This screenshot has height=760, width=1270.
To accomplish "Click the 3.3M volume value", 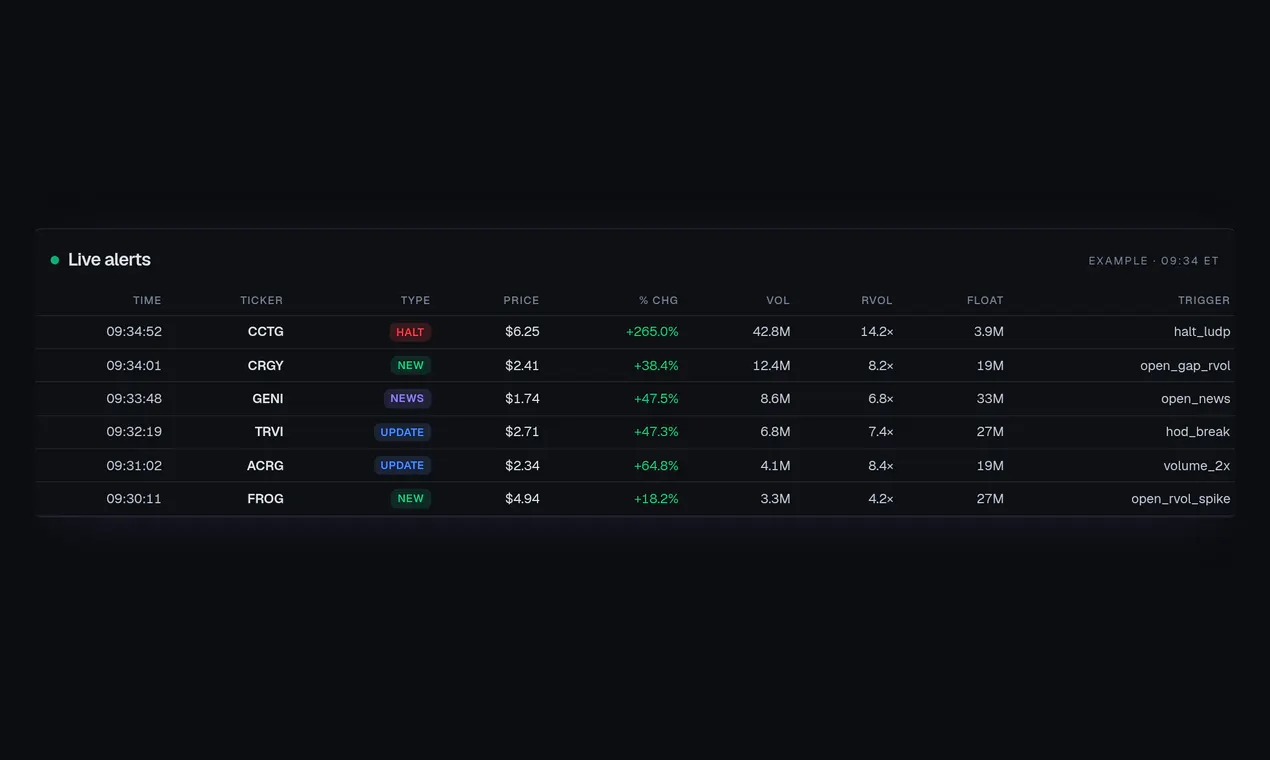I will [x=775, y=499].
